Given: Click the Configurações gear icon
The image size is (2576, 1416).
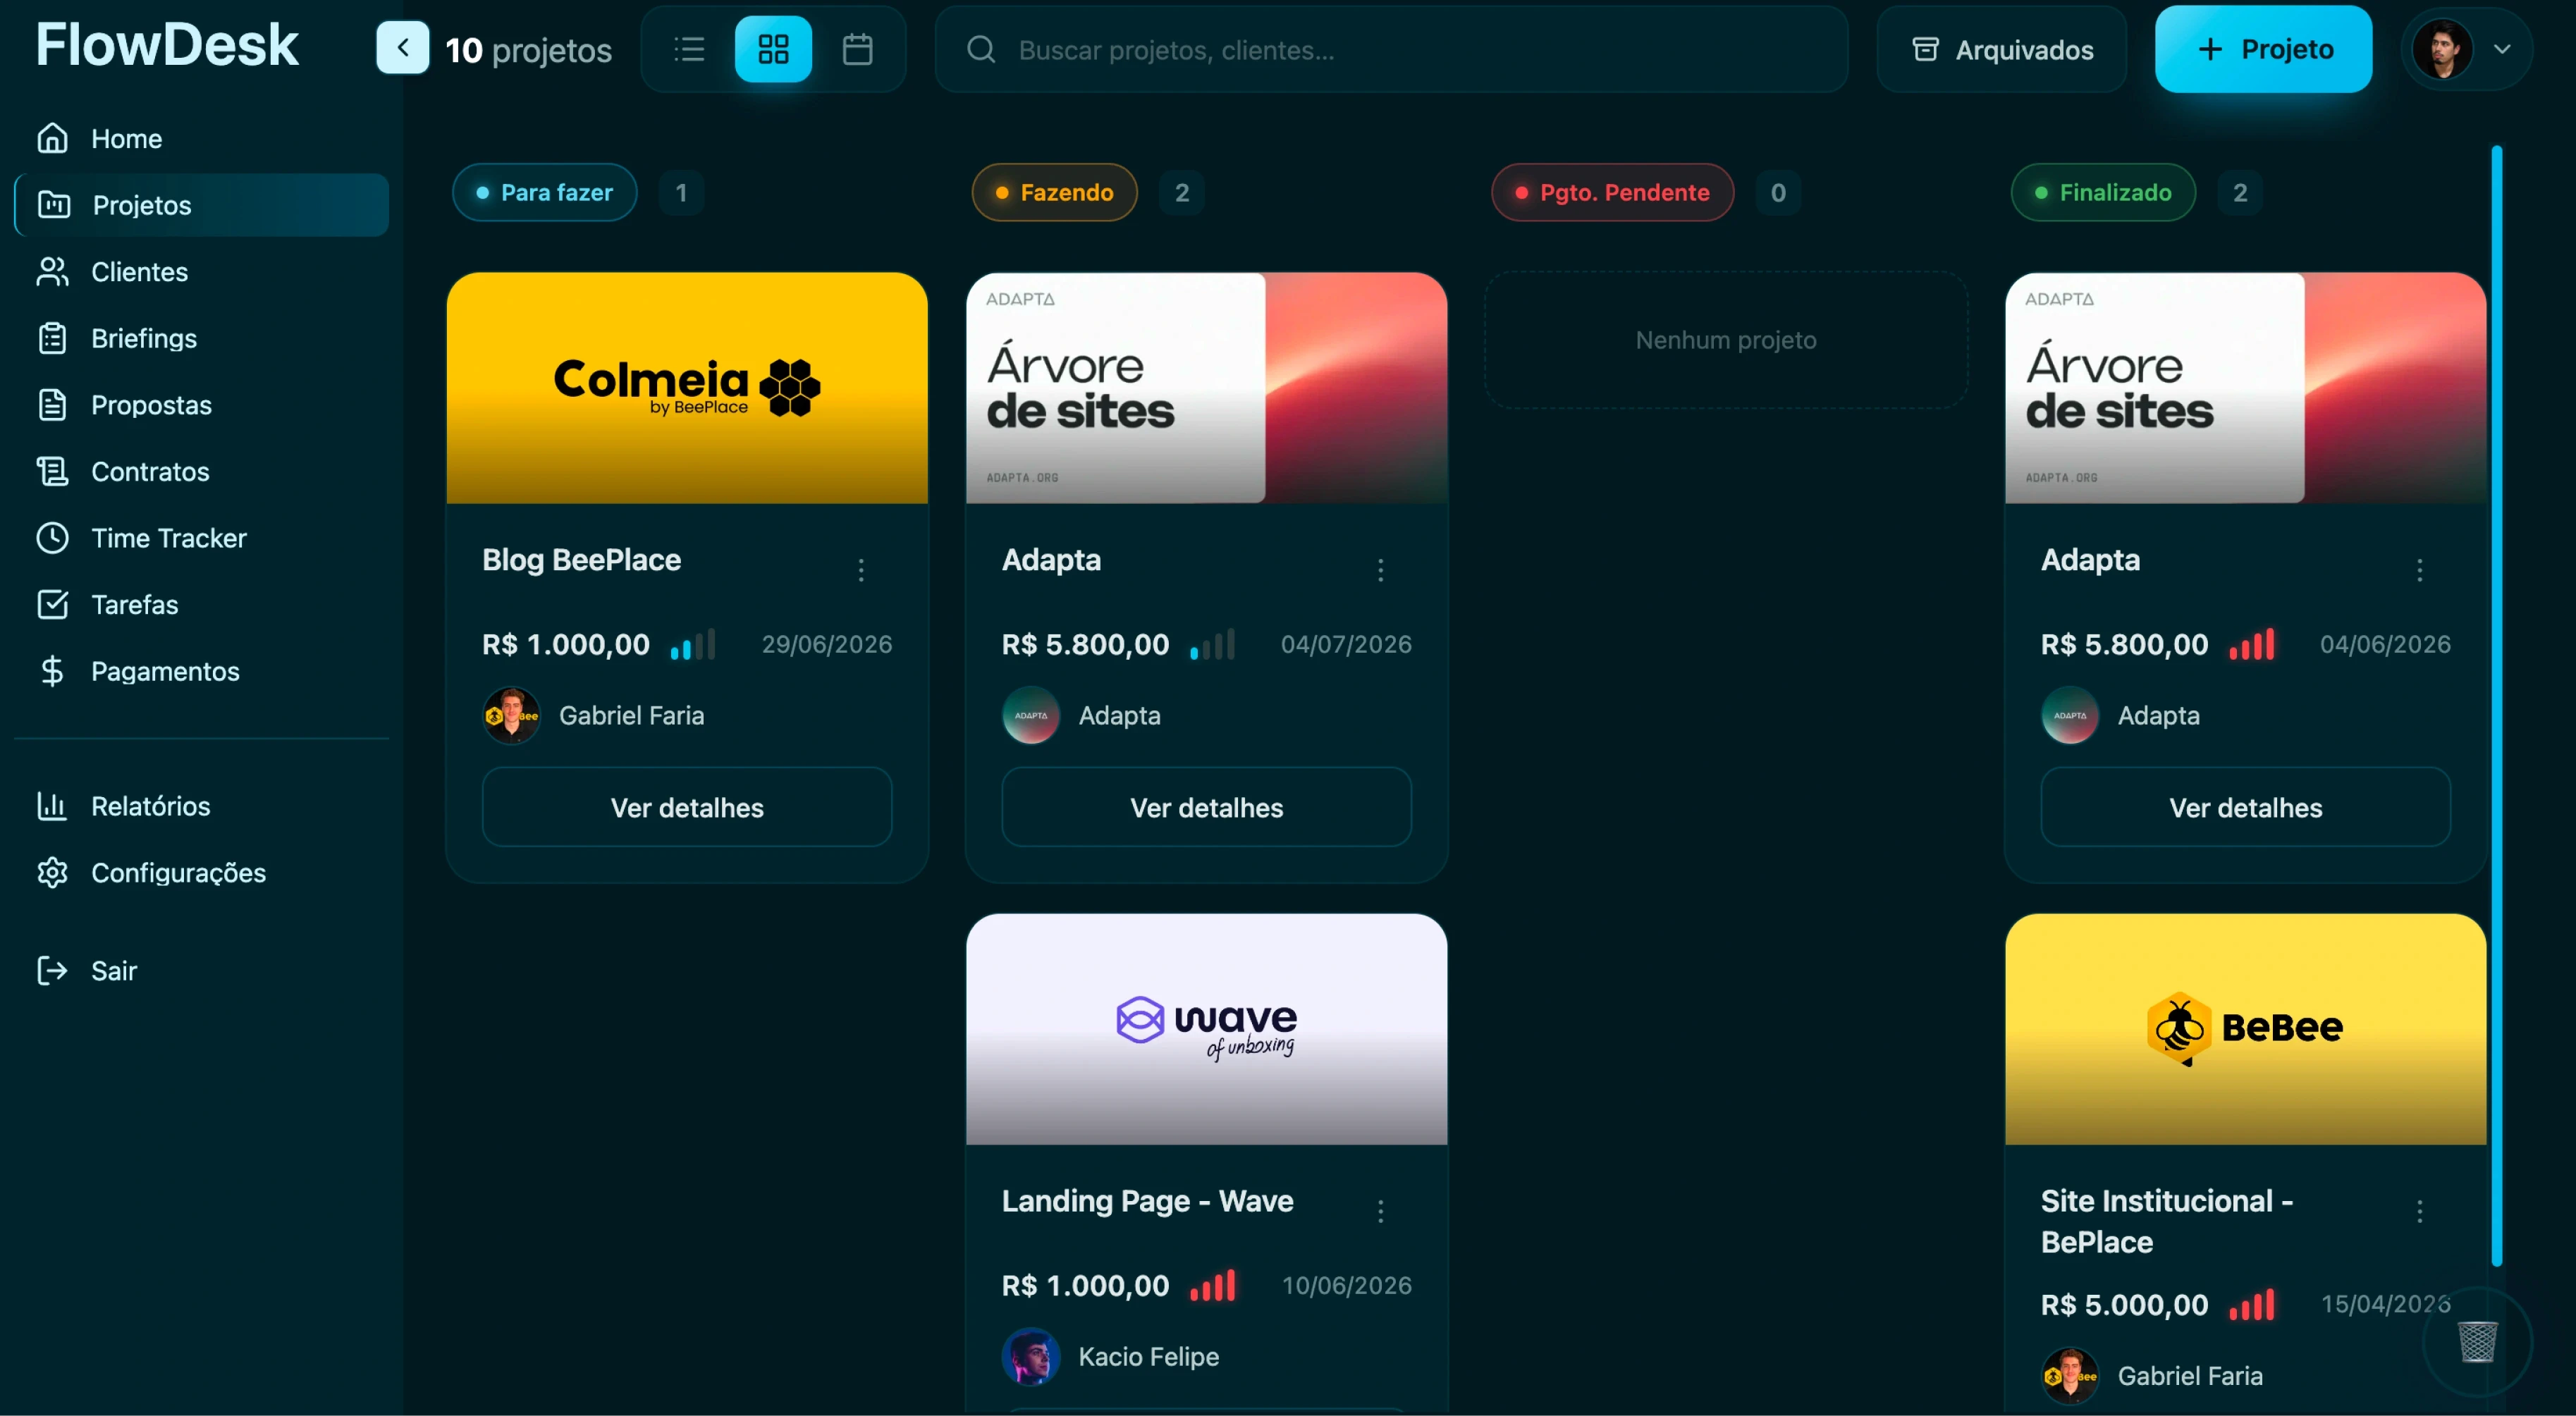Looking at the screenshot, I should (52, 872).
